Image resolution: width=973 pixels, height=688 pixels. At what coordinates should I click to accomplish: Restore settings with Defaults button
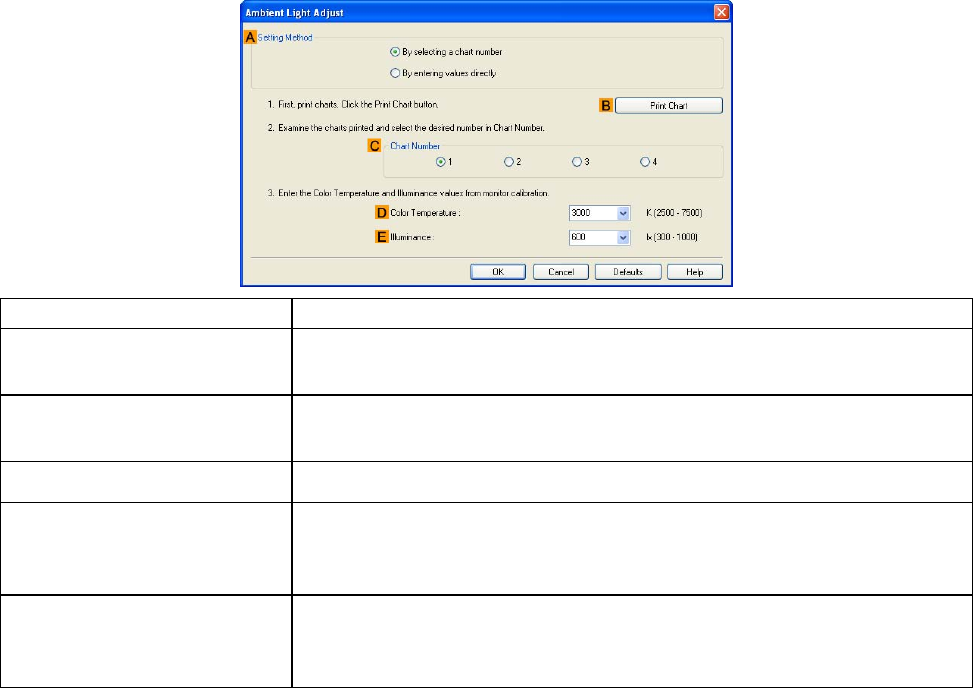click(628, 272)
